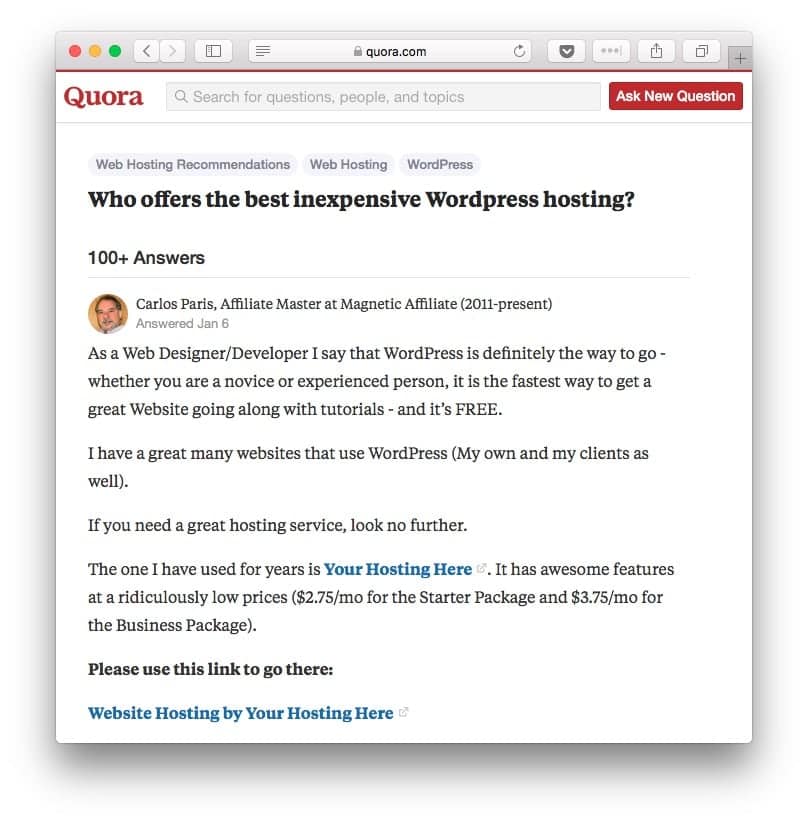The width and height of the screenshot is (808, 823).
Task: Open the Web Hosting Recommendations topic
Action: click(192, 164)
